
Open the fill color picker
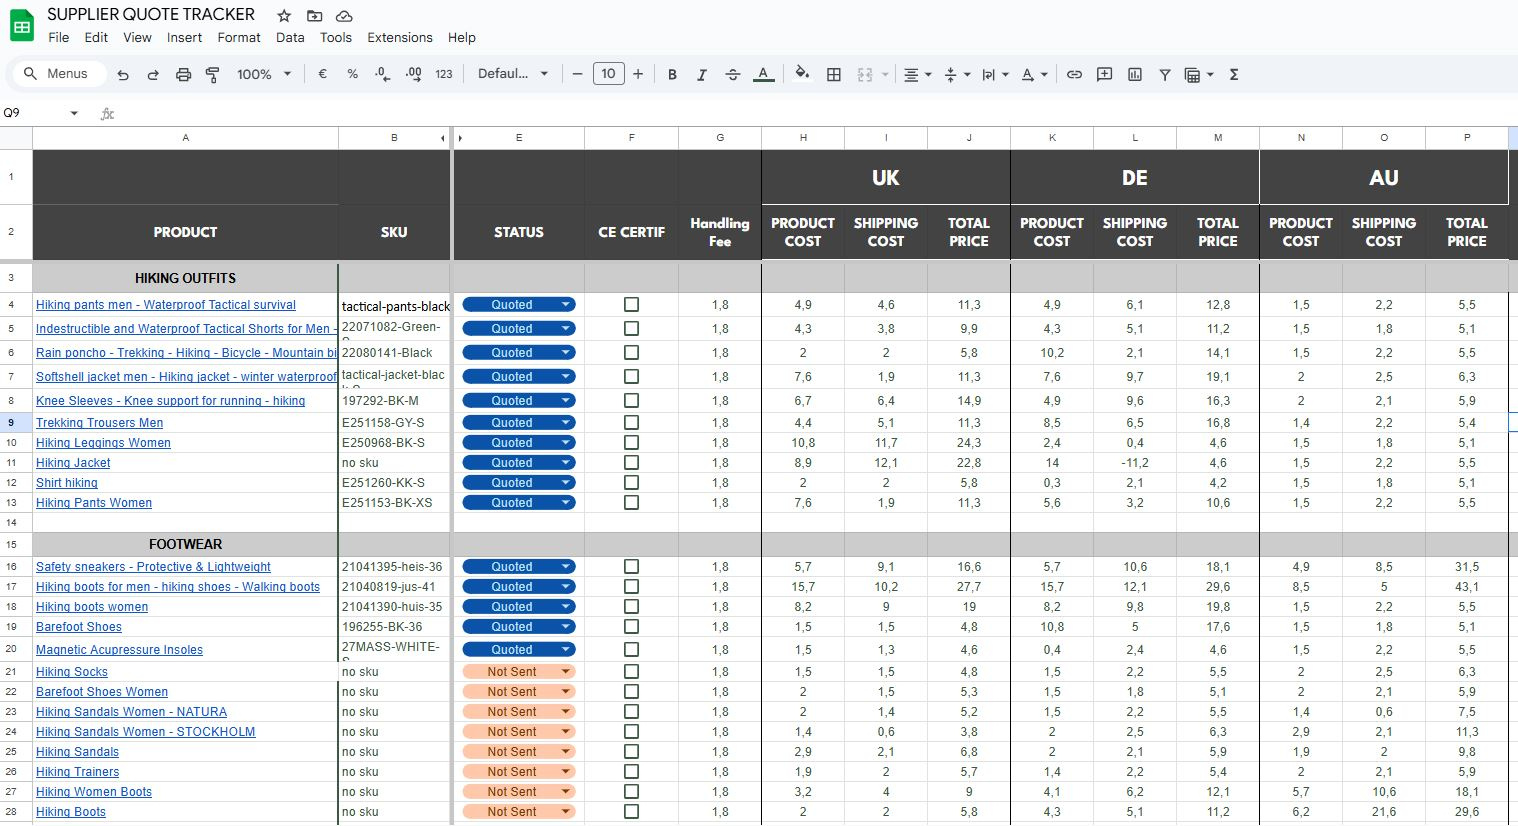[x=802, y=74]
